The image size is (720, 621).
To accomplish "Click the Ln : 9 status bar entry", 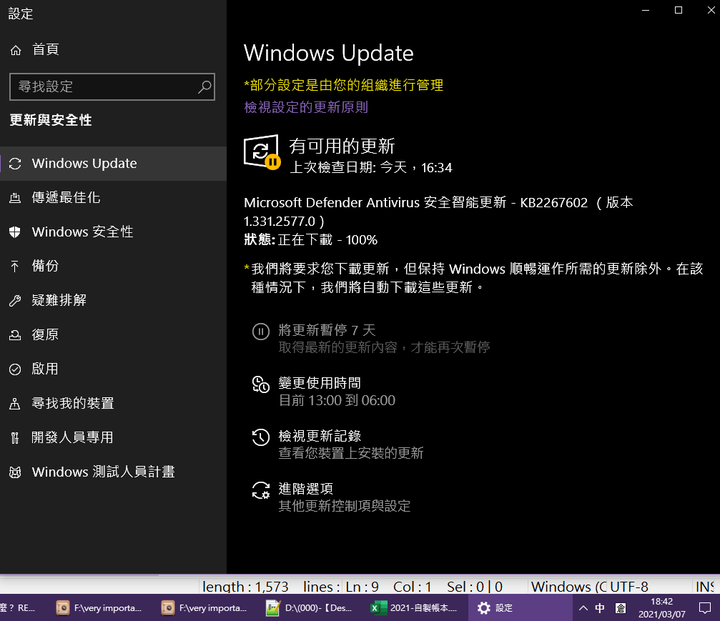I will (x=362, y=587).
